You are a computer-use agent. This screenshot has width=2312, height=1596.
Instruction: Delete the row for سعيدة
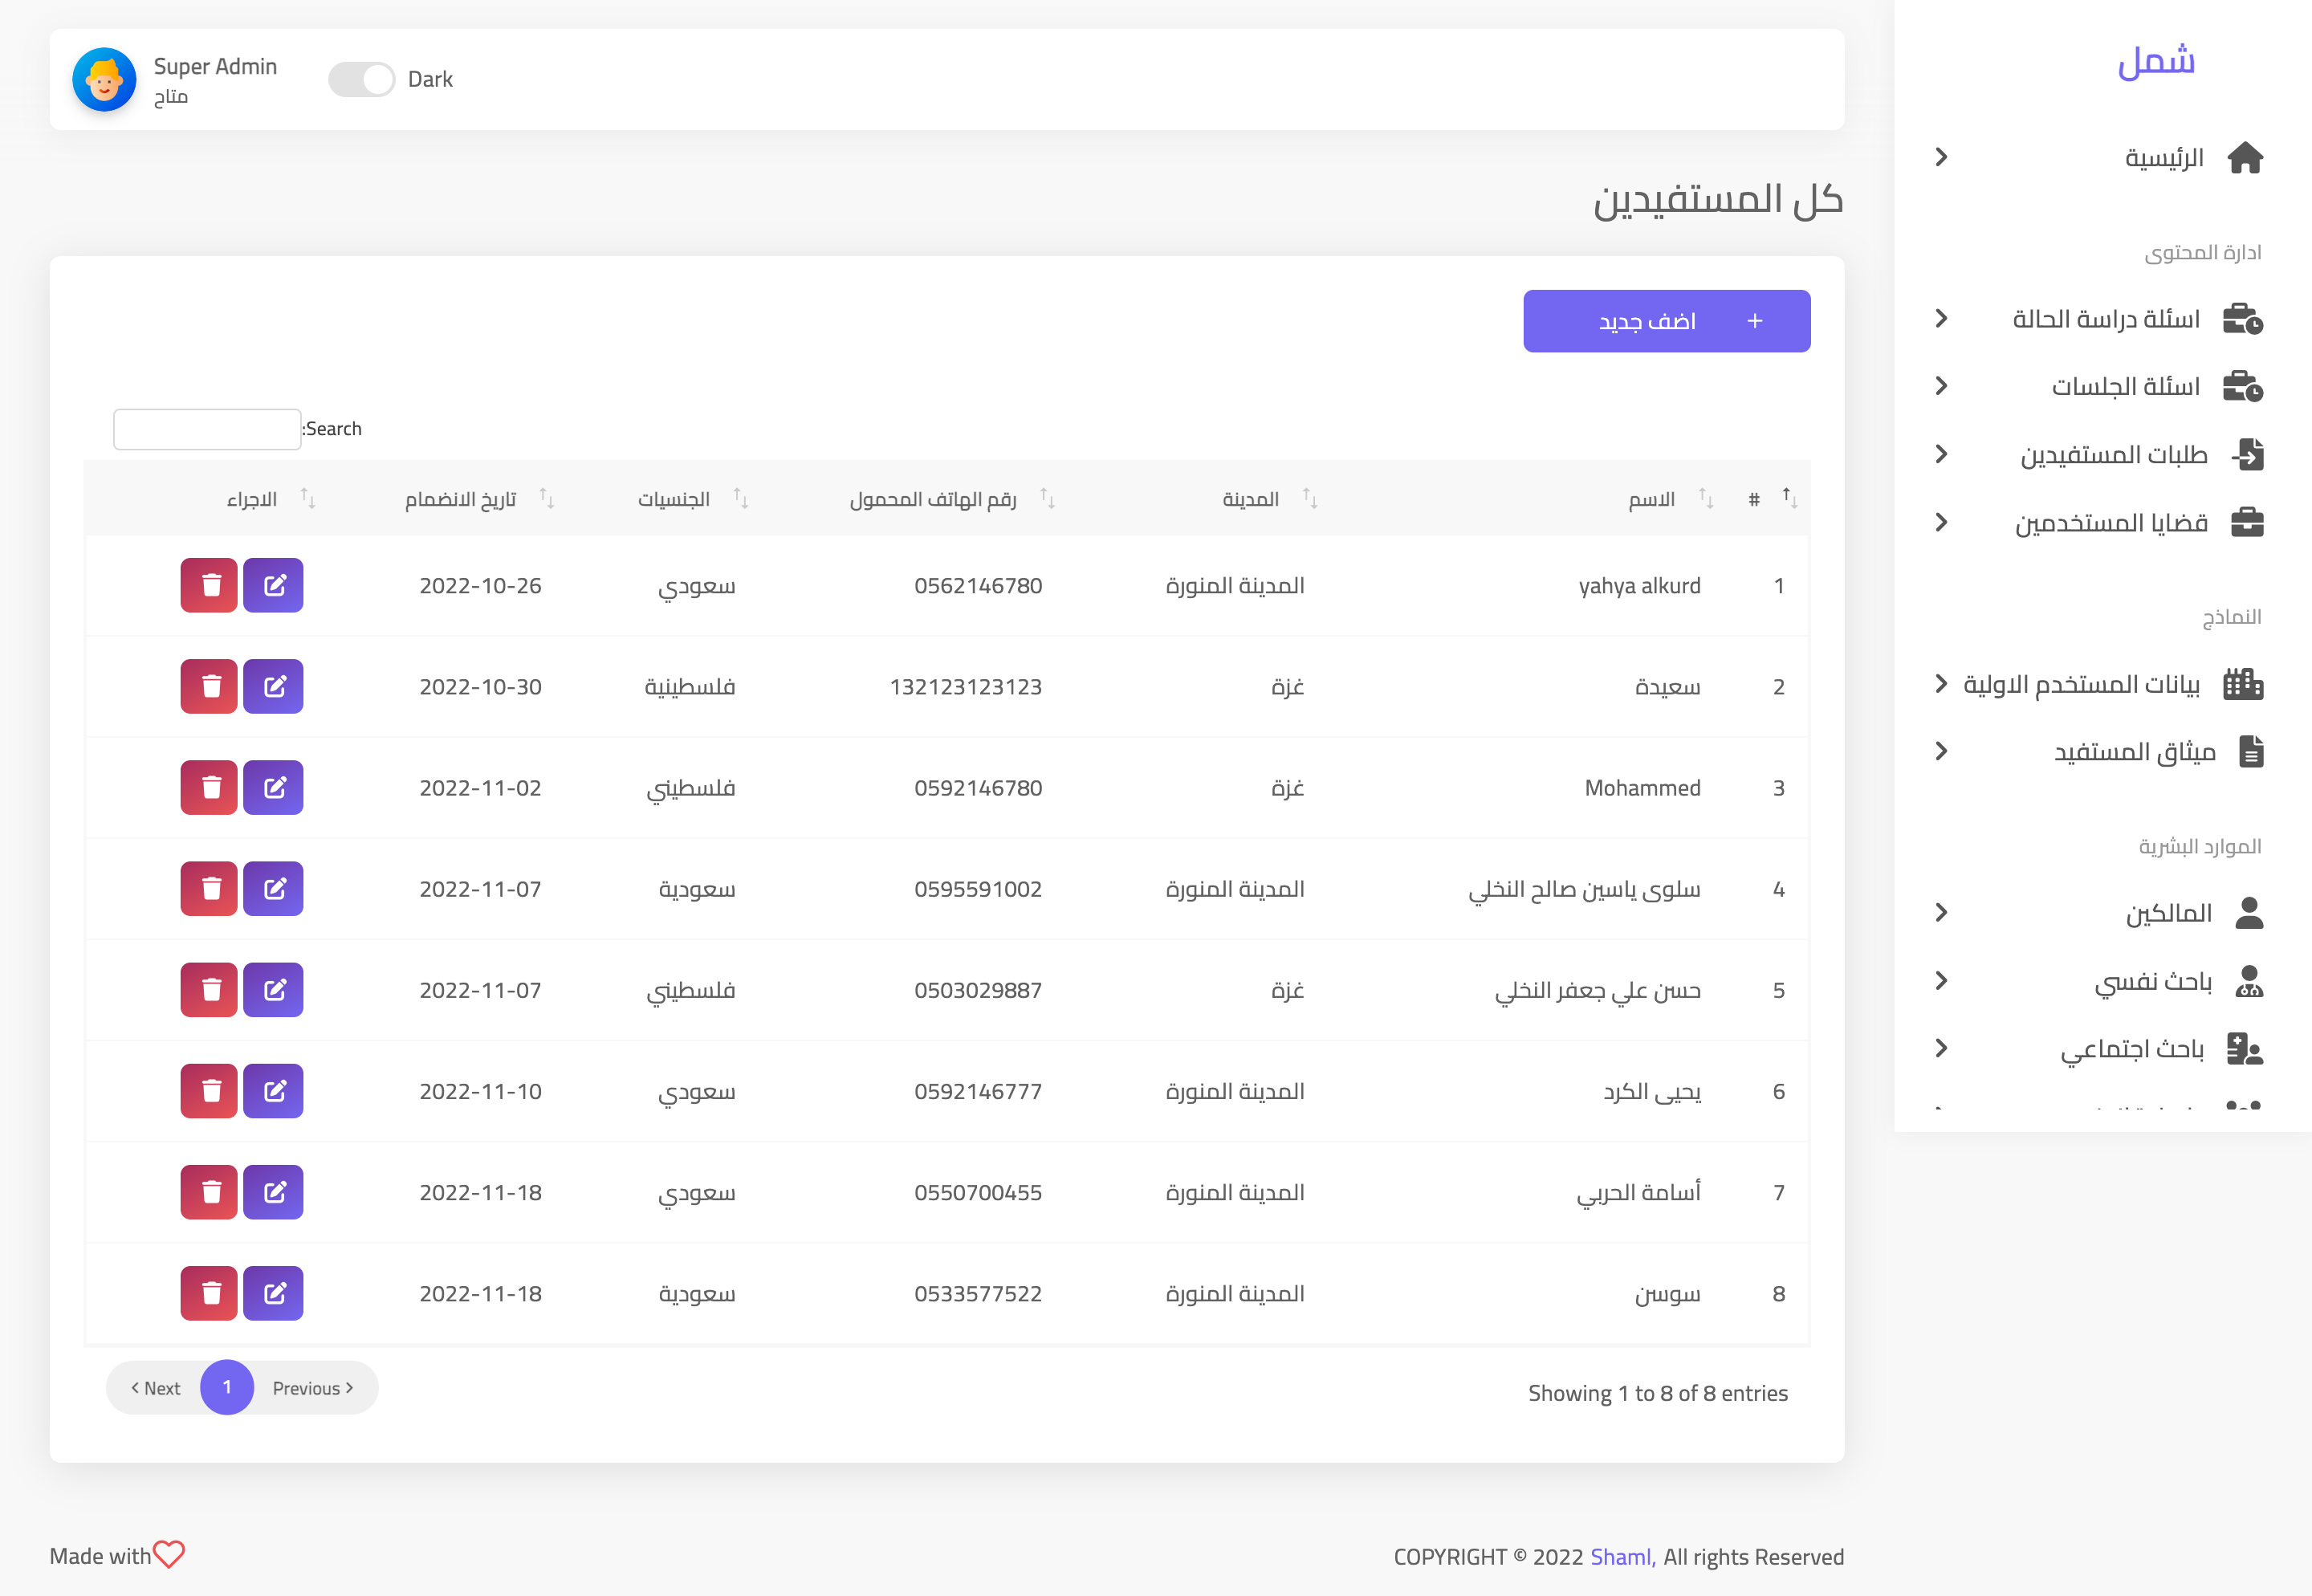click(x=209, y=686)
